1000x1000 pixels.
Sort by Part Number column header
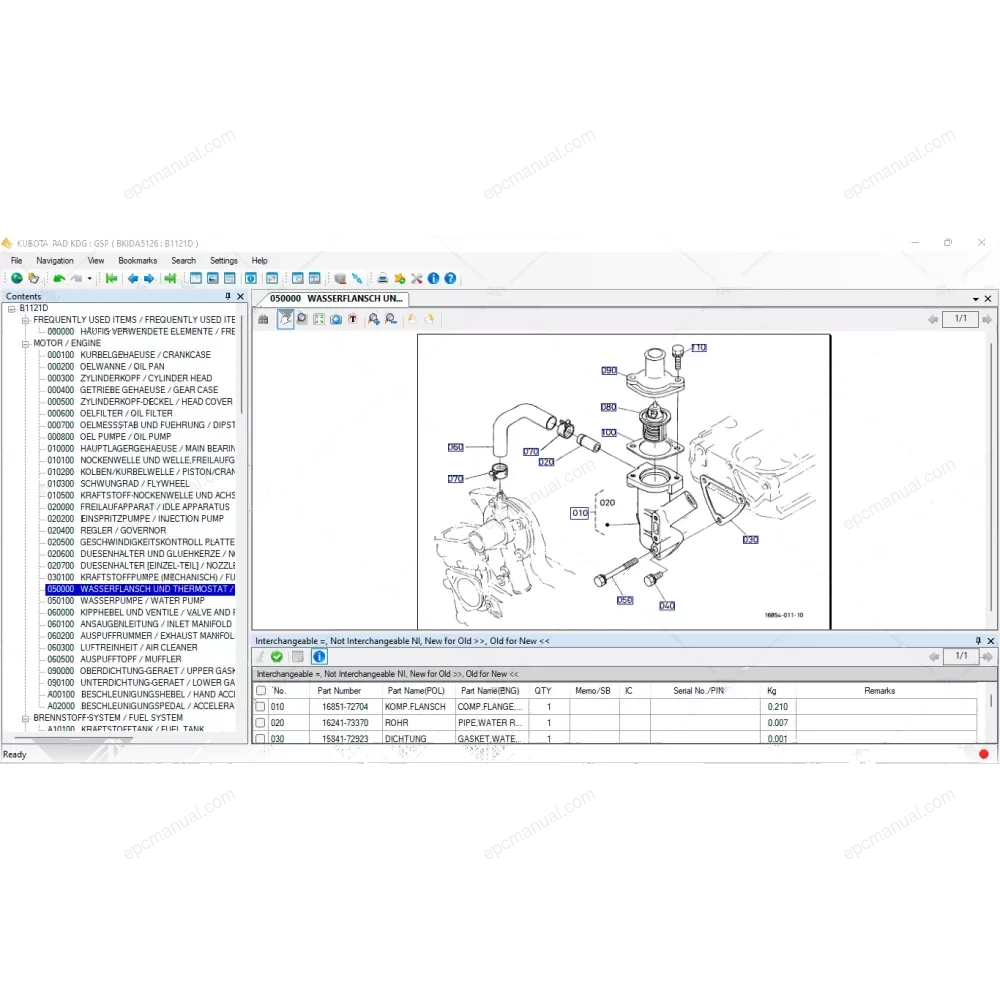pos(339,691)
